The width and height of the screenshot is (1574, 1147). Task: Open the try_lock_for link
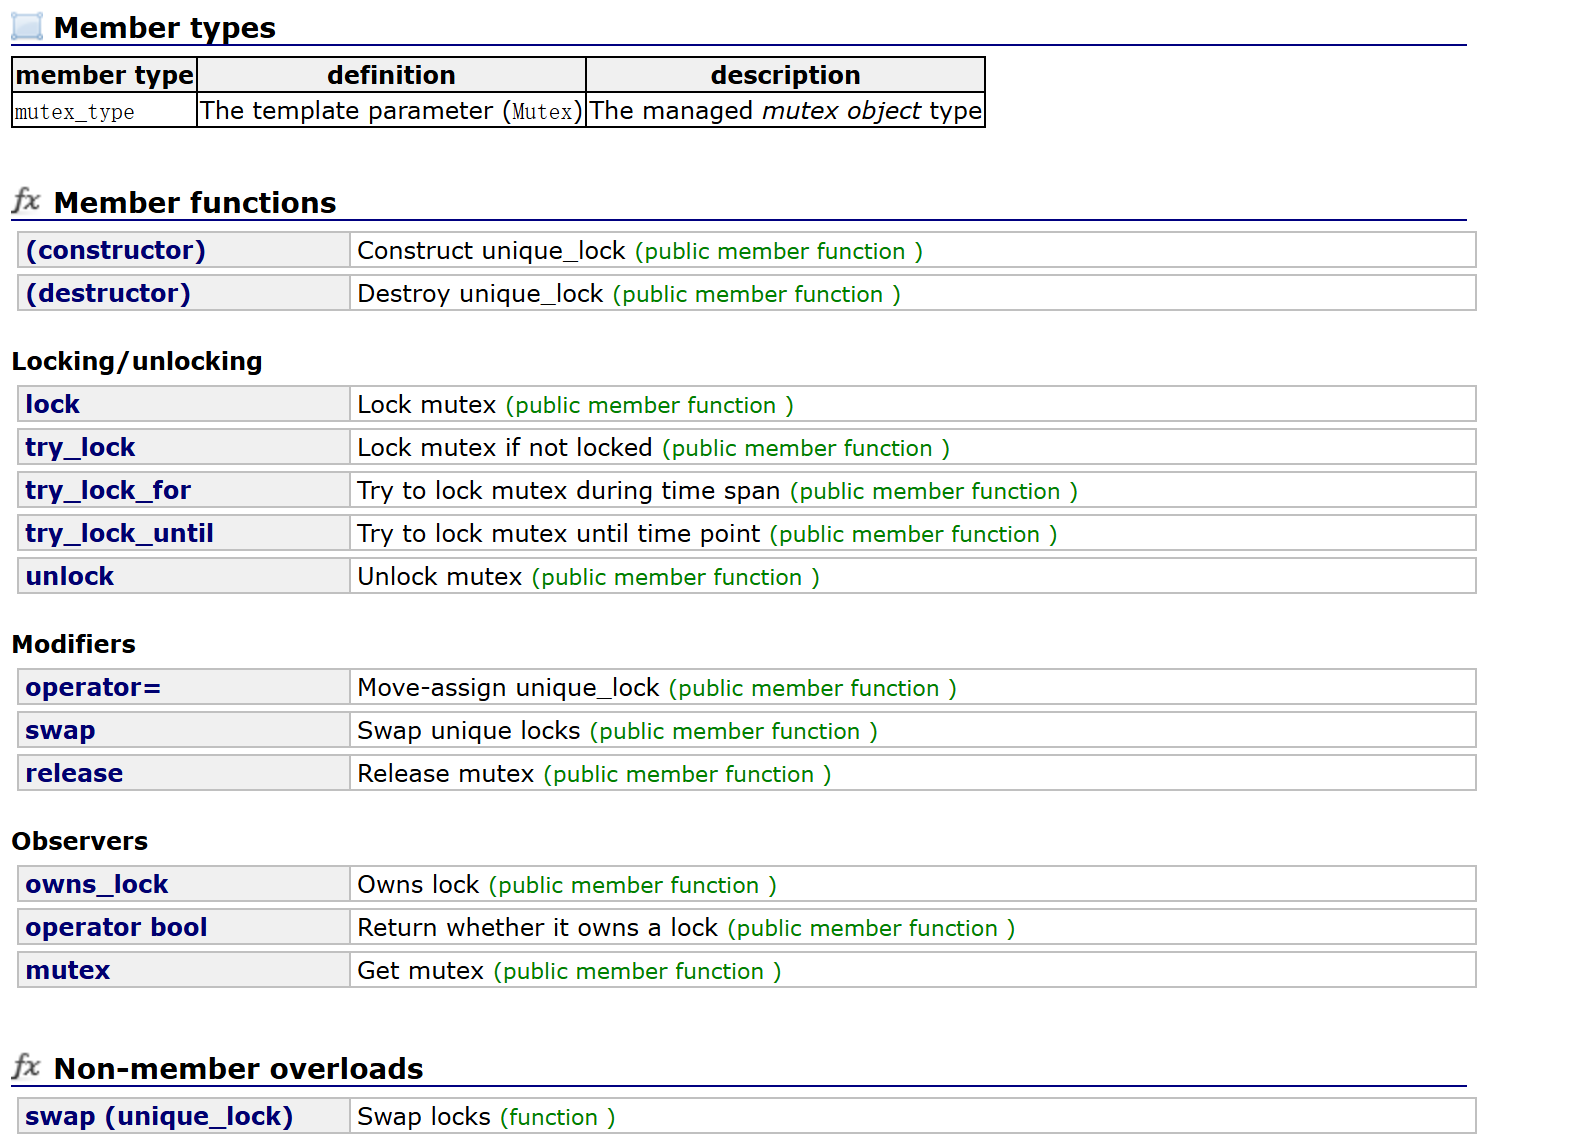[108, 490]
